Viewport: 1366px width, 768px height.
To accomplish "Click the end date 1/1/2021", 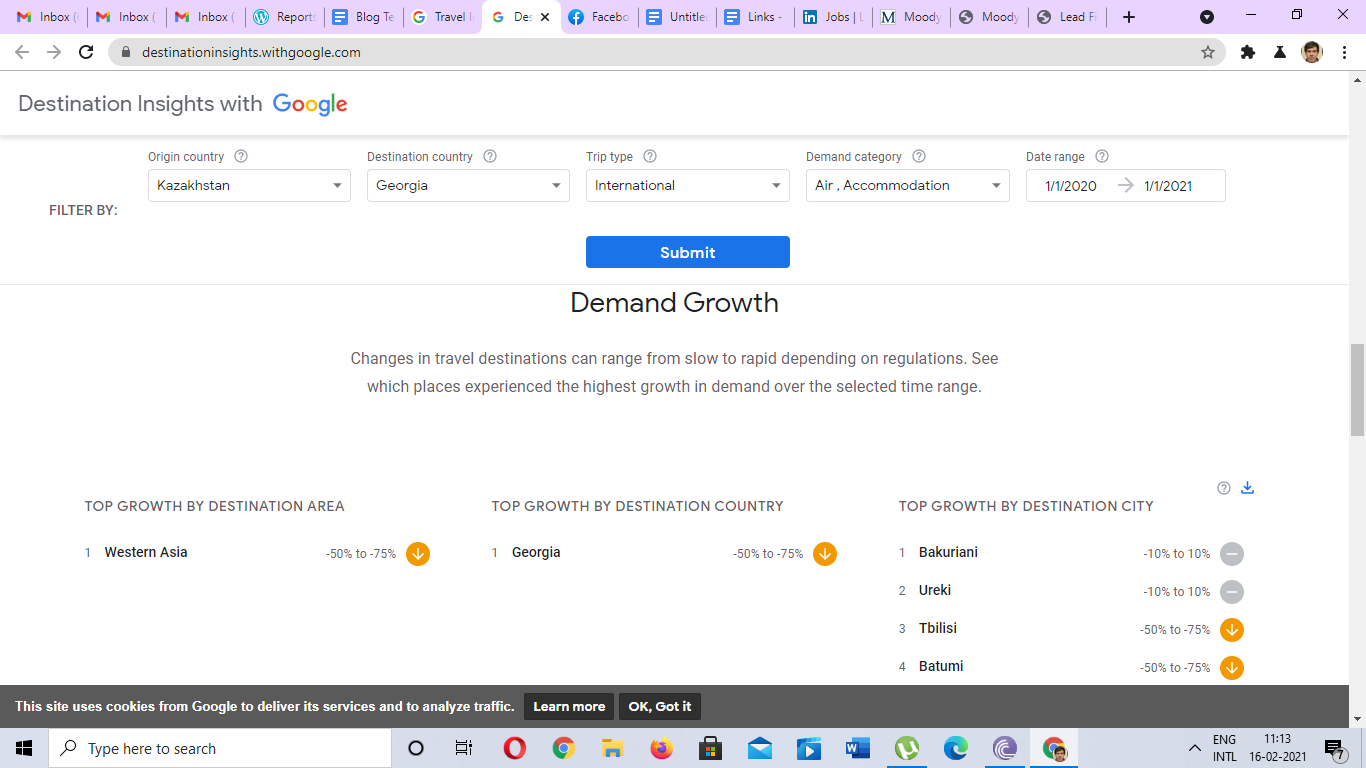I will (x=1168, y=186).
